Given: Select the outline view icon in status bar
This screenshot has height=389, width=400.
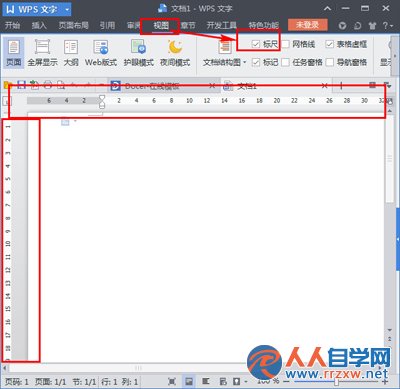Looking at the screenshot, I should pos(206,381).
